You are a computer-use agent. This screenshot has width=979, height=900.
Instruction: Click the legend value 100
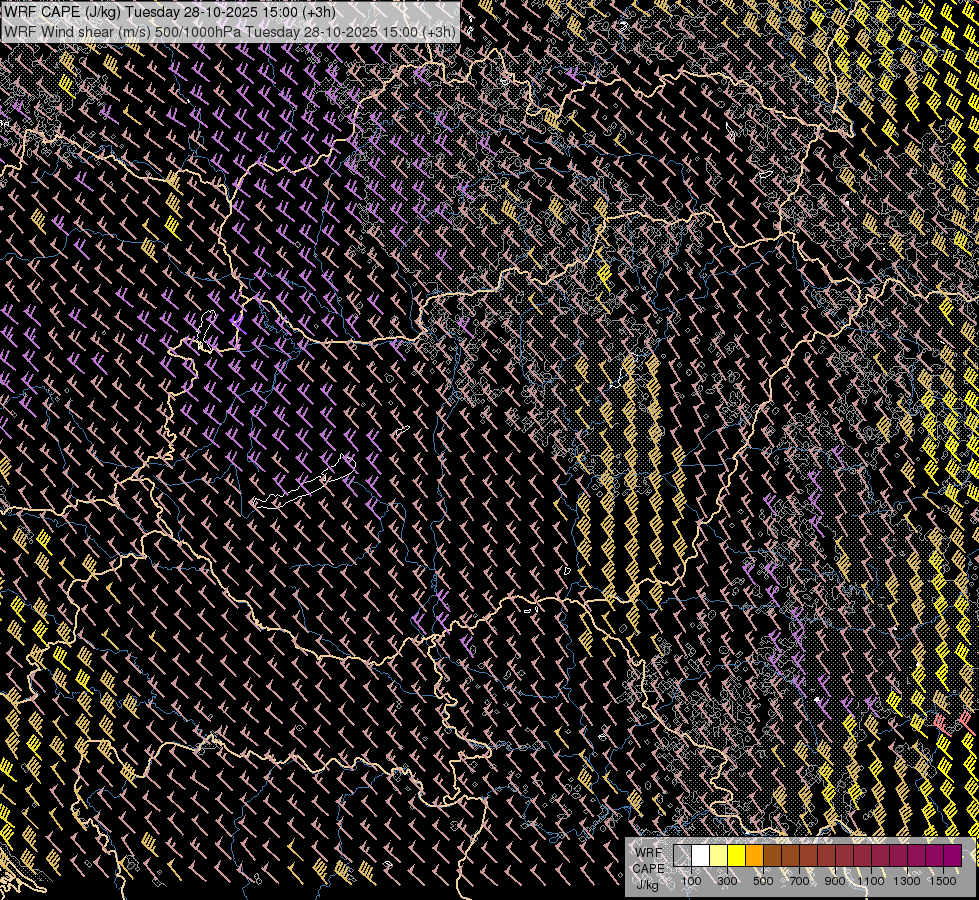click(691, 881)
